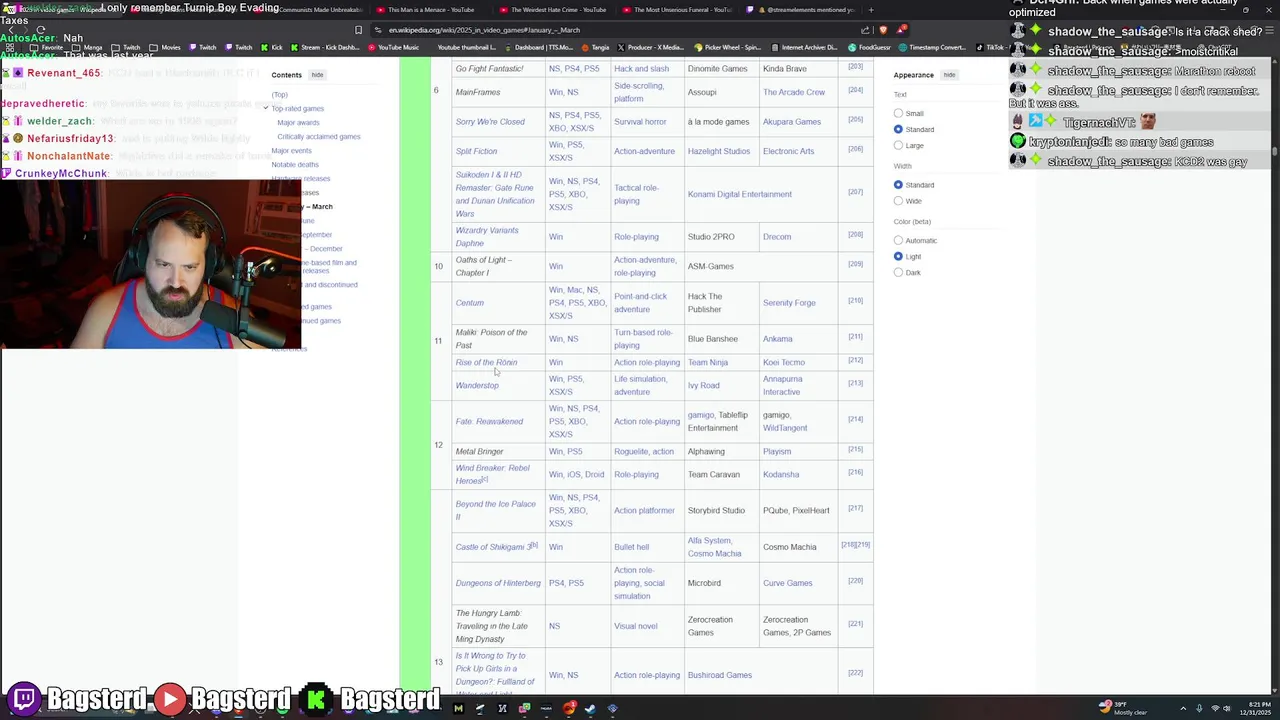The height and width of the screenshot is (720, 1280).
Task: Hide the Appearance panel
Action: pos(949,75)
